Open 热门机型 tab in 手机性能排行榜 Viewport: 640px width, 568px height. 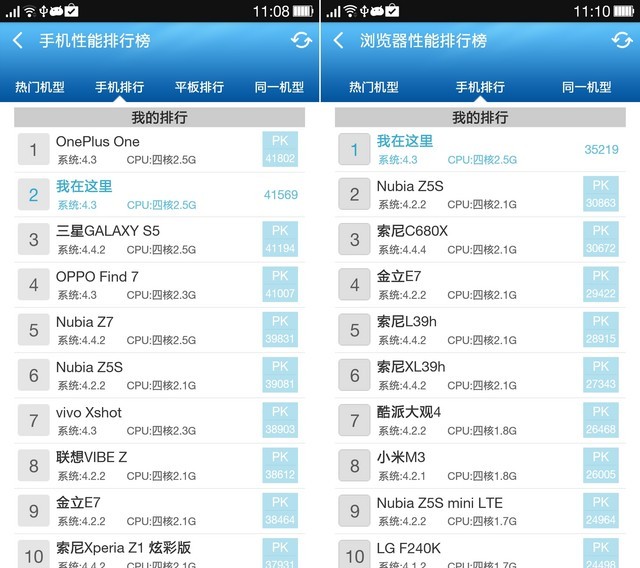[40, 87]
